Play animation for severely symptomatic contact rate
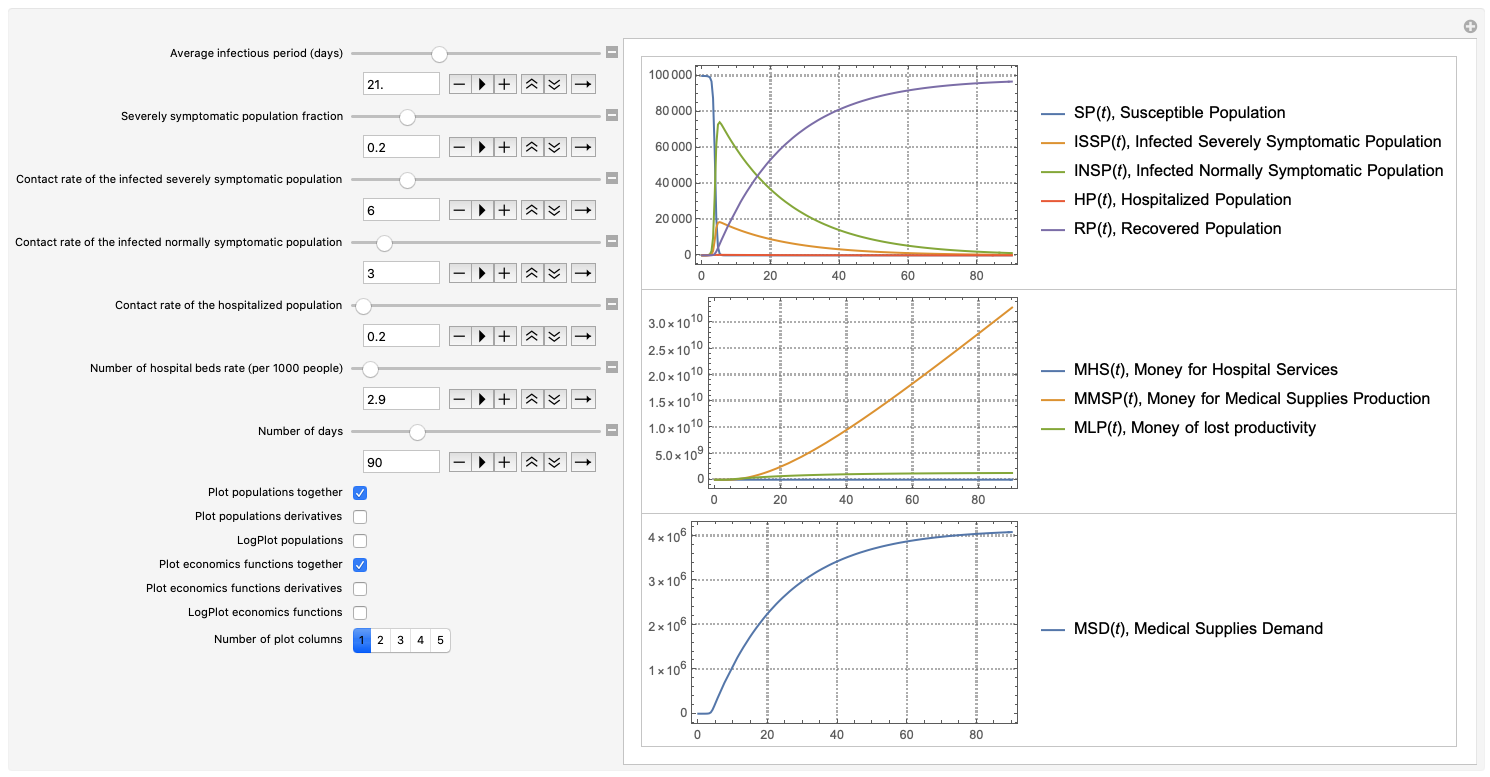1490x777 pixels. click(x=482, y=210)
